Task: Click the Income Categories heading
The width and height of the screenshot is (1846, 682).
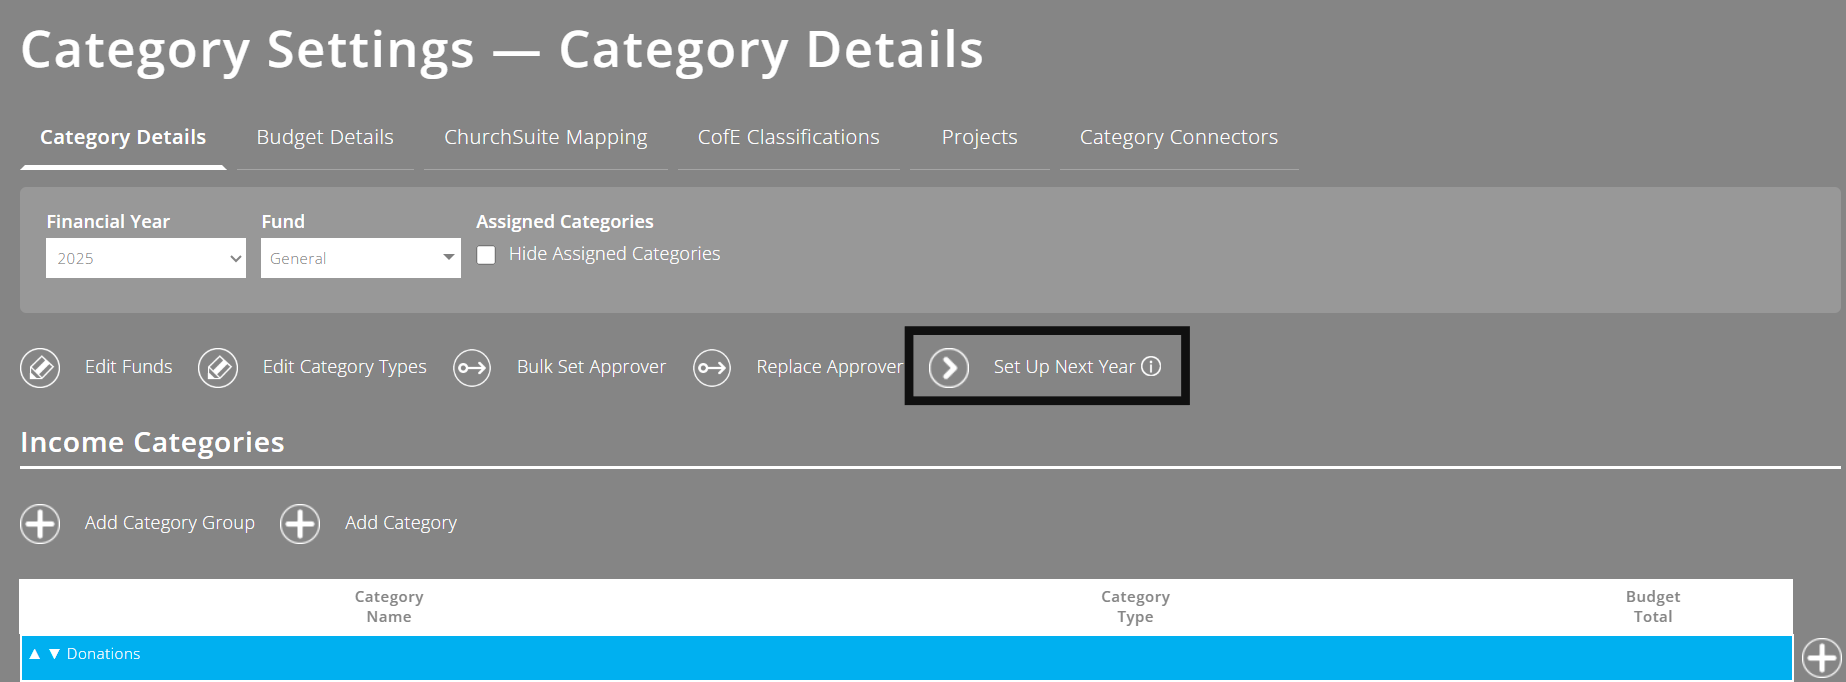Action: 152,442
